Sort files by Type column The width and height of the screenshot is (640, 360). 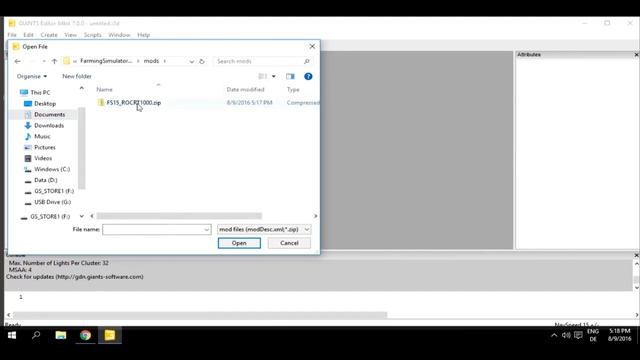[x=293, y=89]
